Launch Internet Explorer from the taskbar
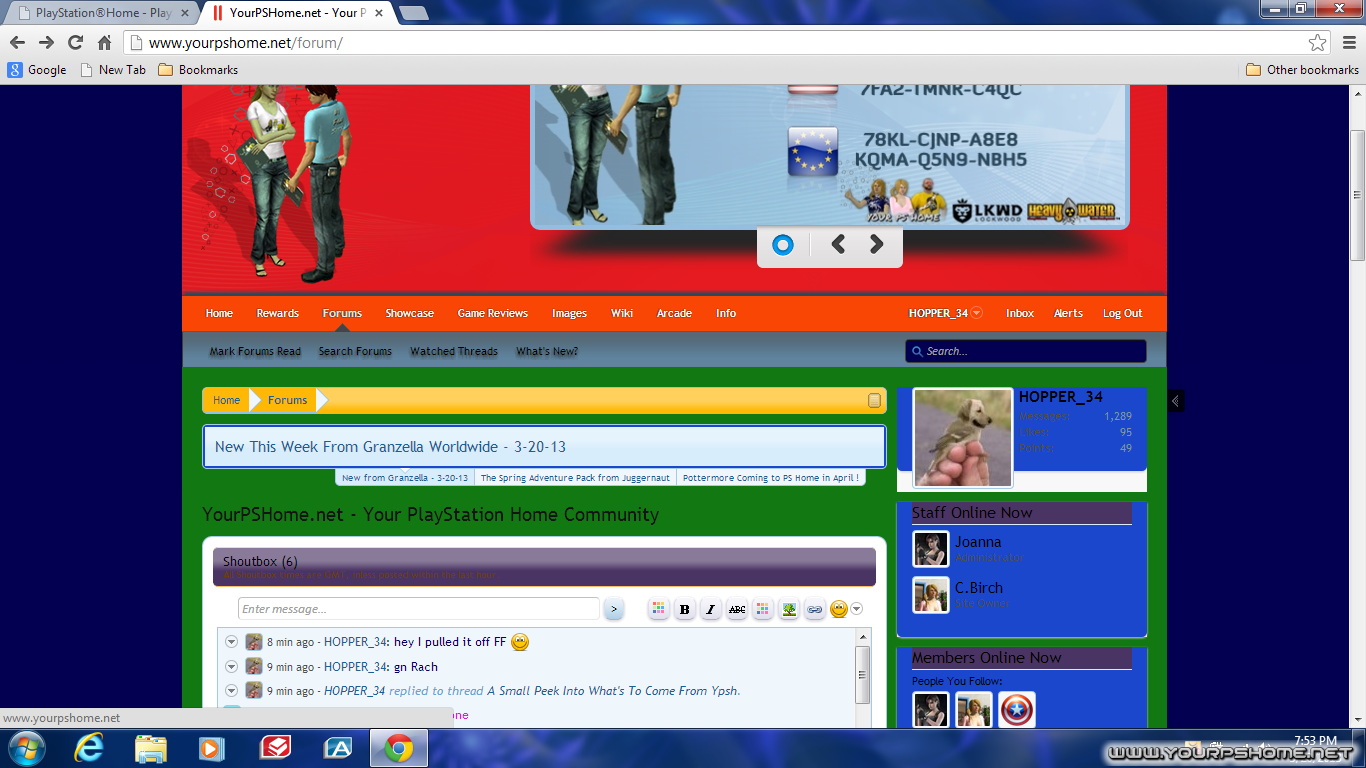This screenshot has height=768, width=1366. pos(89,748)
